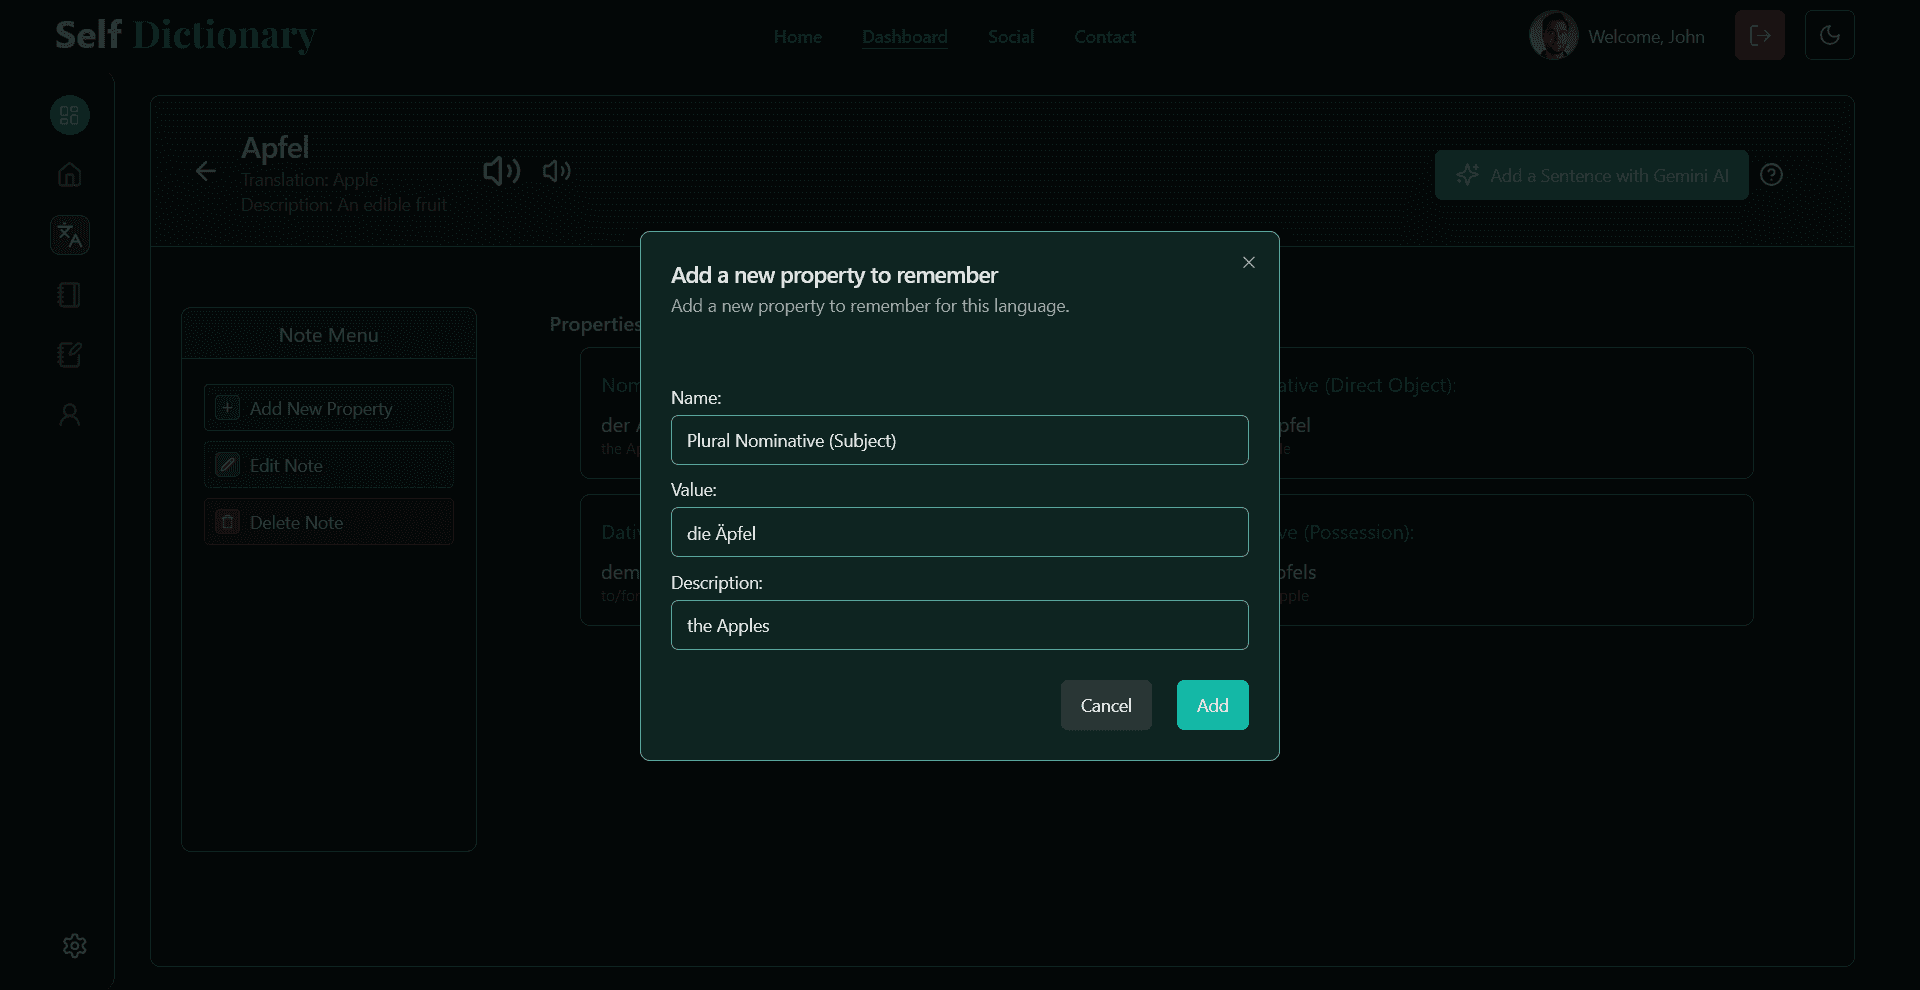Screen dimensions: 1920x990
Task: Go to the Dashboard nav link
Action: click(905, 37)
